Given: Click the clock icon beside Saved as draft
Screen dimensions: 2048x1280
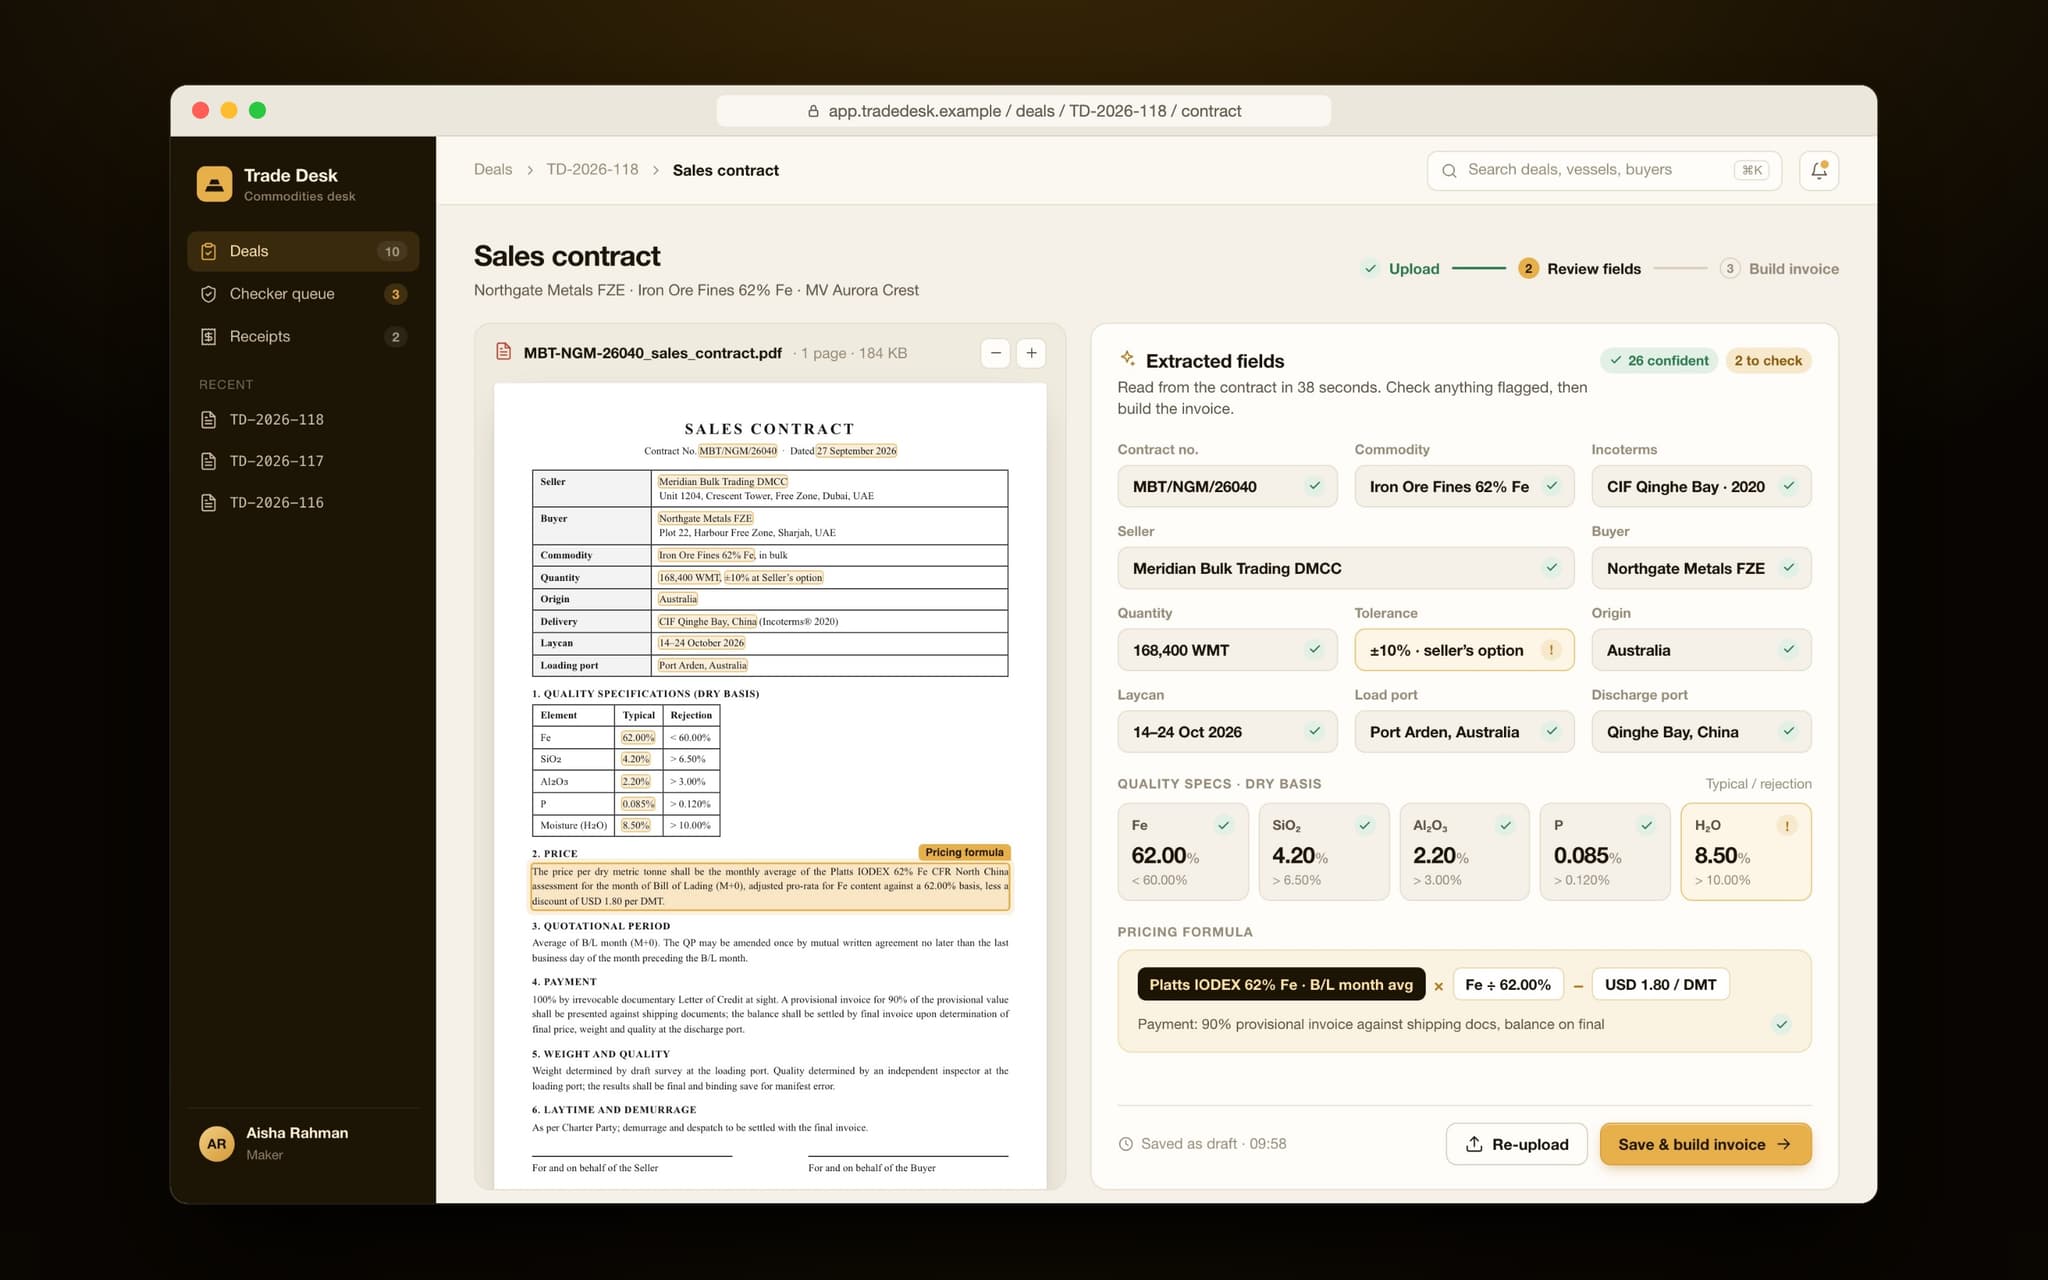Looking at the screenshot, I should coord(1126,1144).
